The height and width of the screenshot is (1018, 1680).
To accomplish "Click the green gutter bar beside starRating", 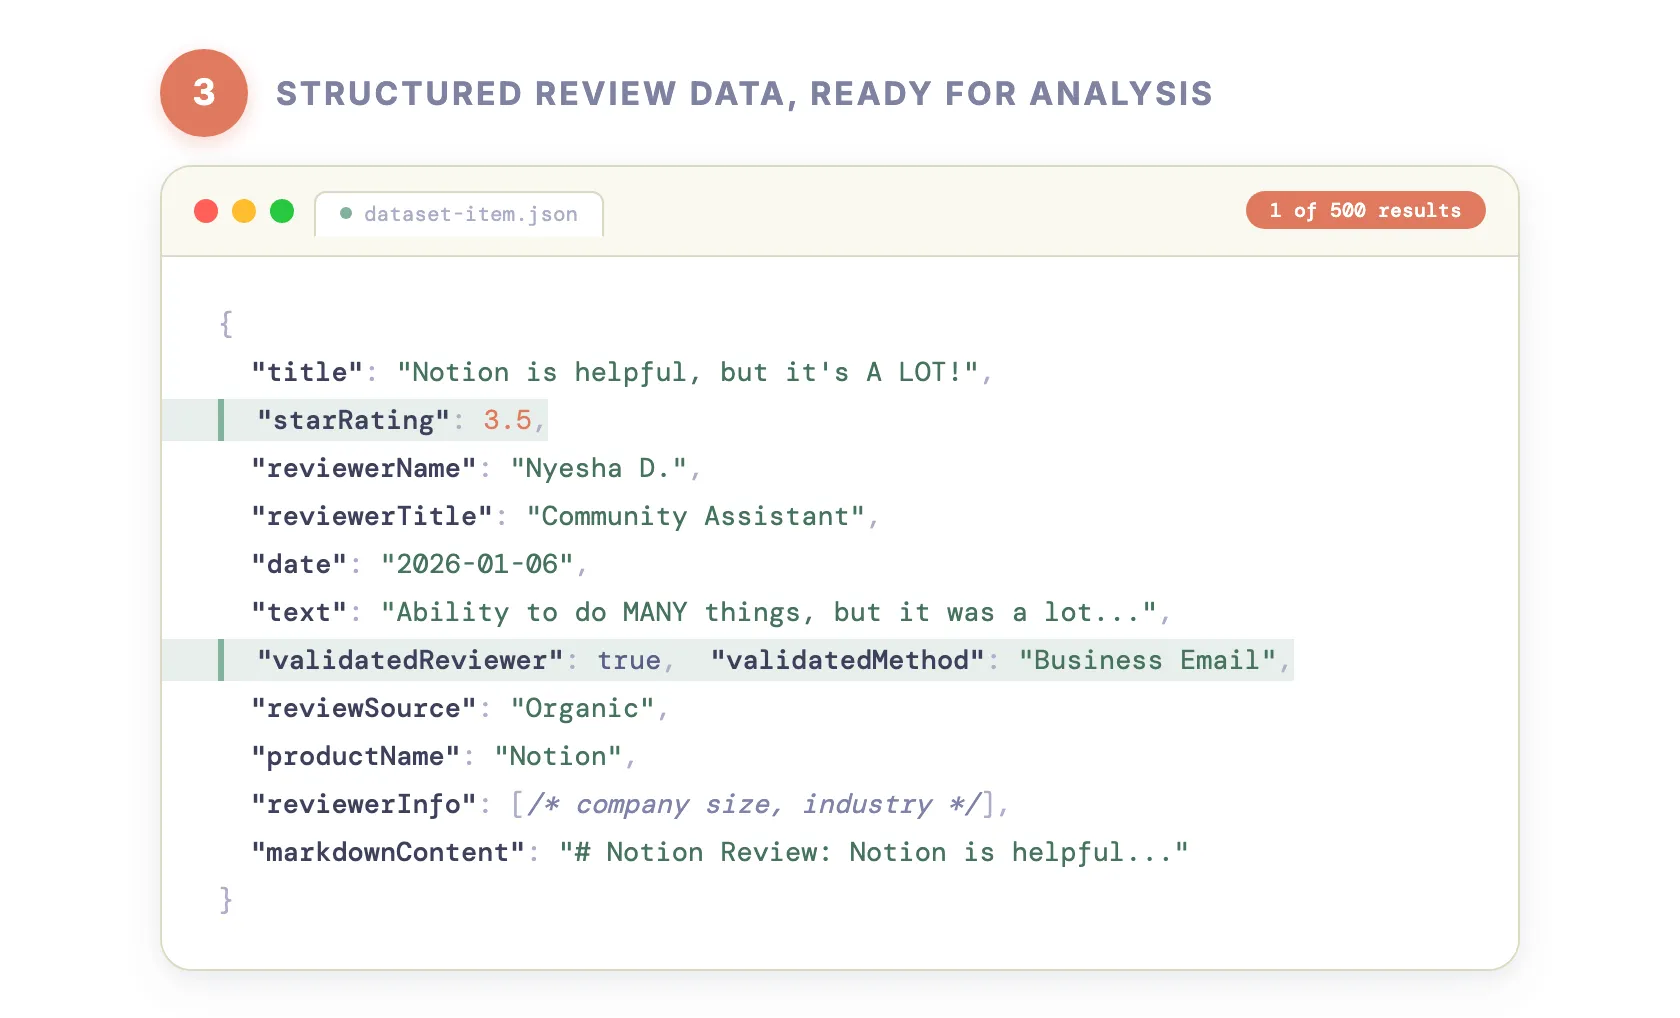I will pyautogui.click(x=221, y=420).
